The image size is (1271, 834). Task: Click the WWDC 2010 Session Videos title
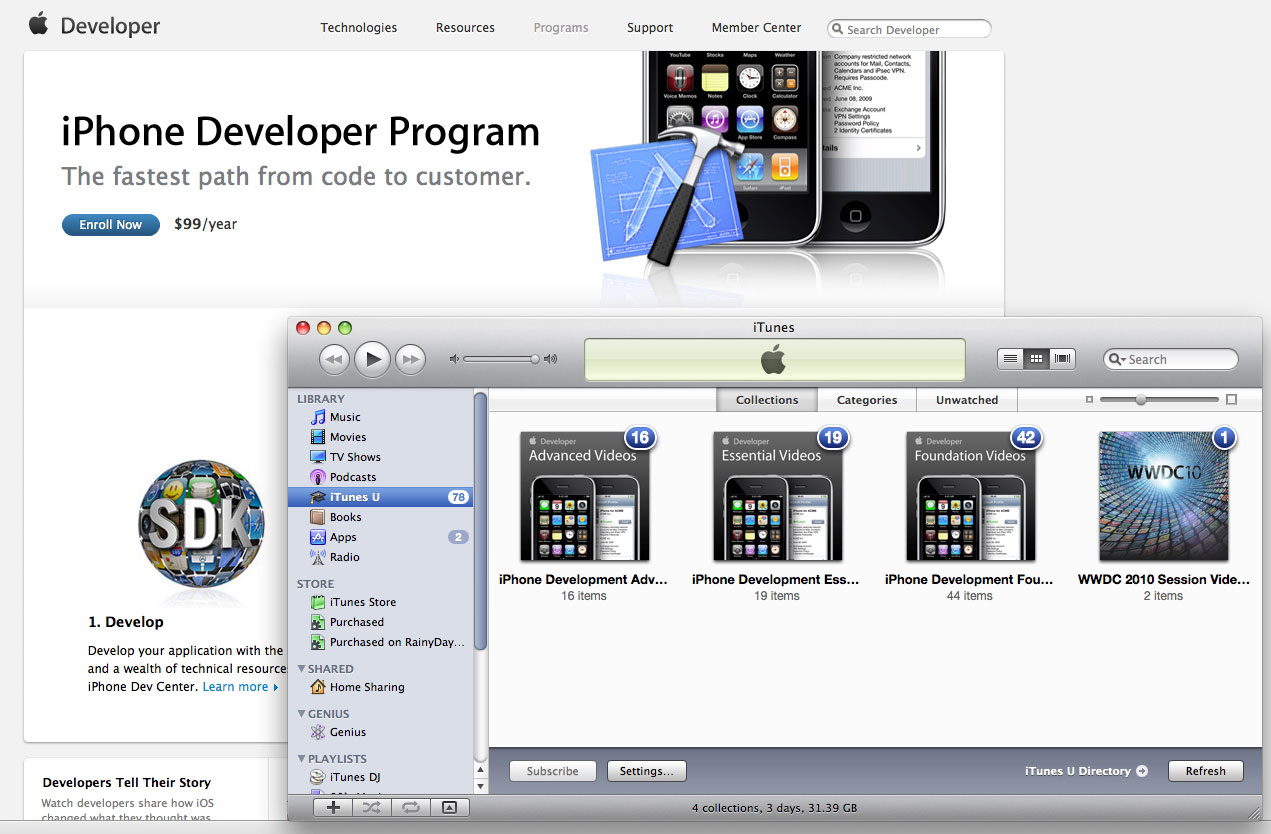[x=1164, y=579]
